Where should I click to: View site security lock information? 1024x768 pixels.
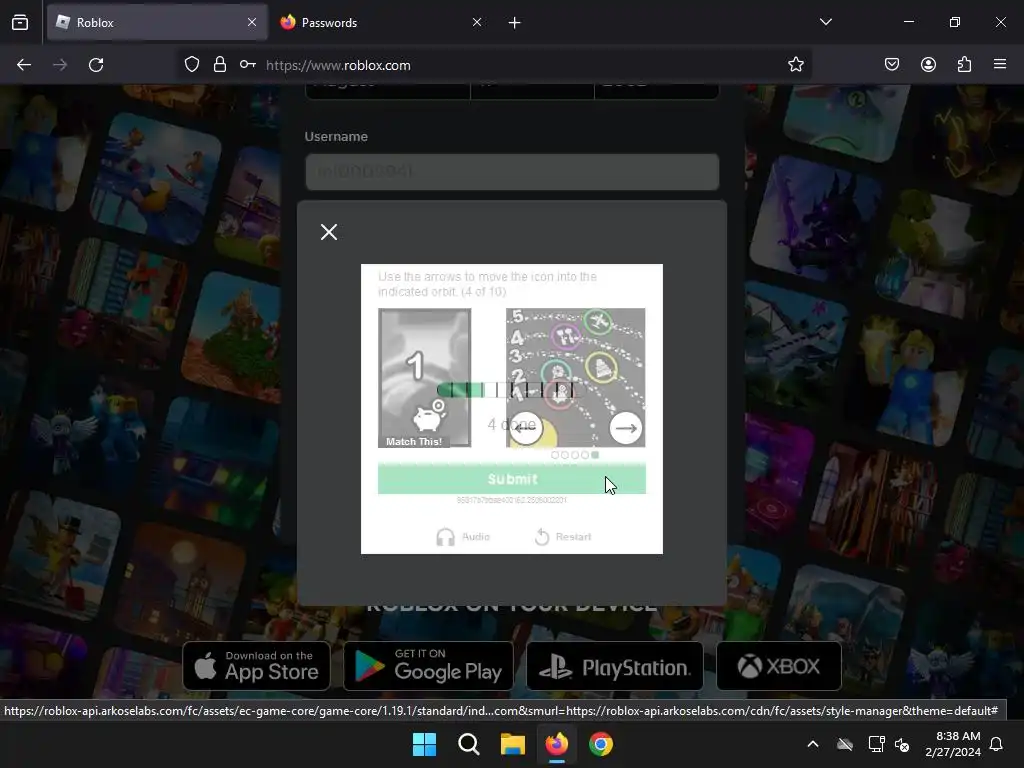[x=220, y=65]
